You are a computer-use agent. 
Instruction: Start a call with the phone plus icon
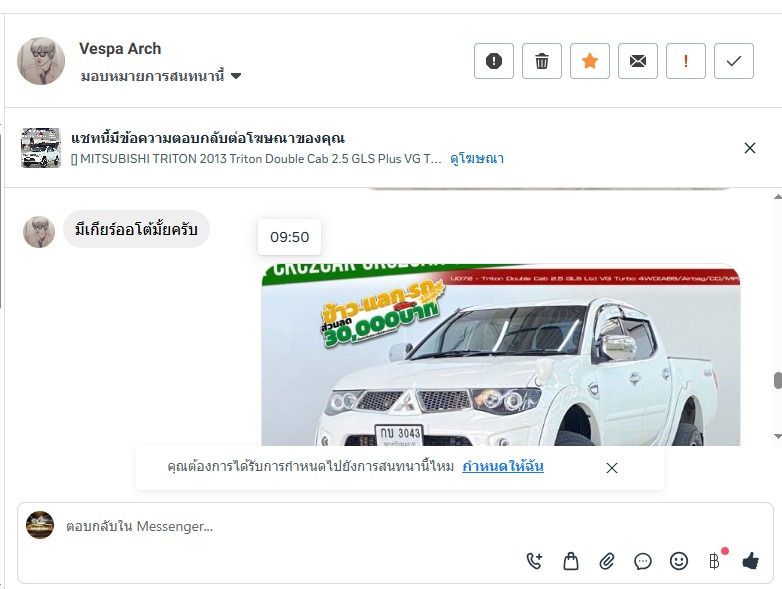click(x=535, y=561)
